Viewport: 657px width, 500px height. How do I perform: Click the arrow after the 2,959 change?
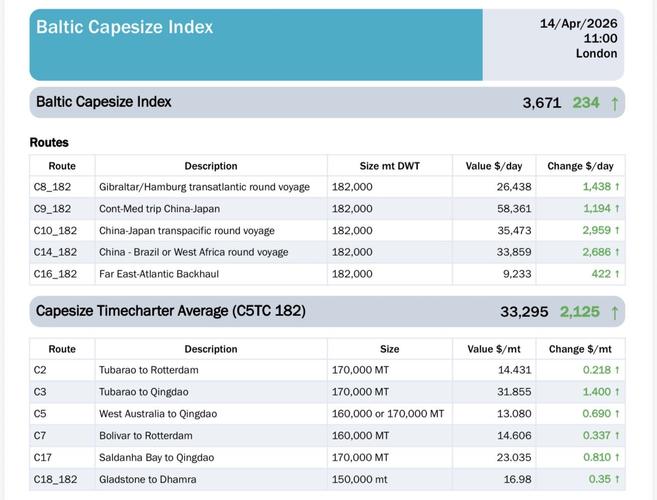click(617, 231)
